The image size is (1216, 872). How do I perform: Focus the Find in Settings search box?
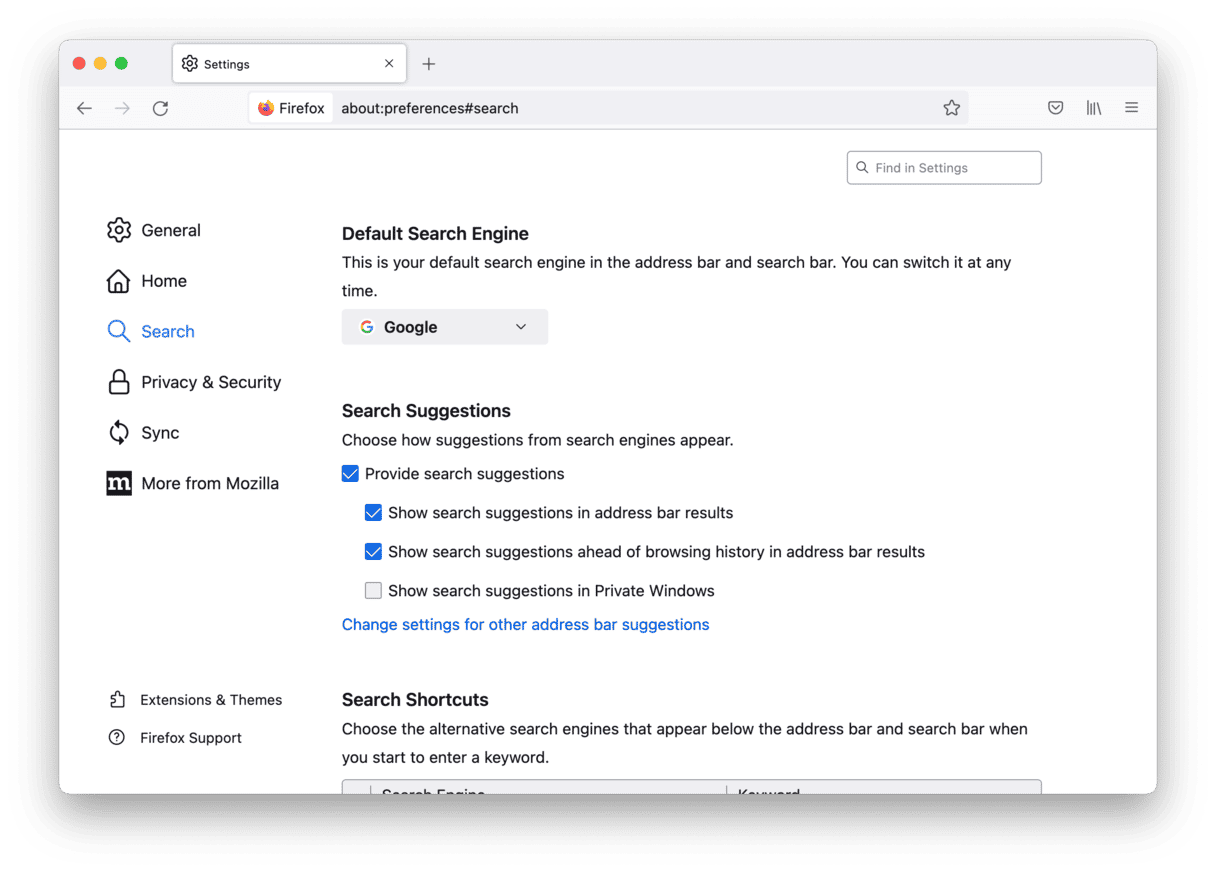944,168
